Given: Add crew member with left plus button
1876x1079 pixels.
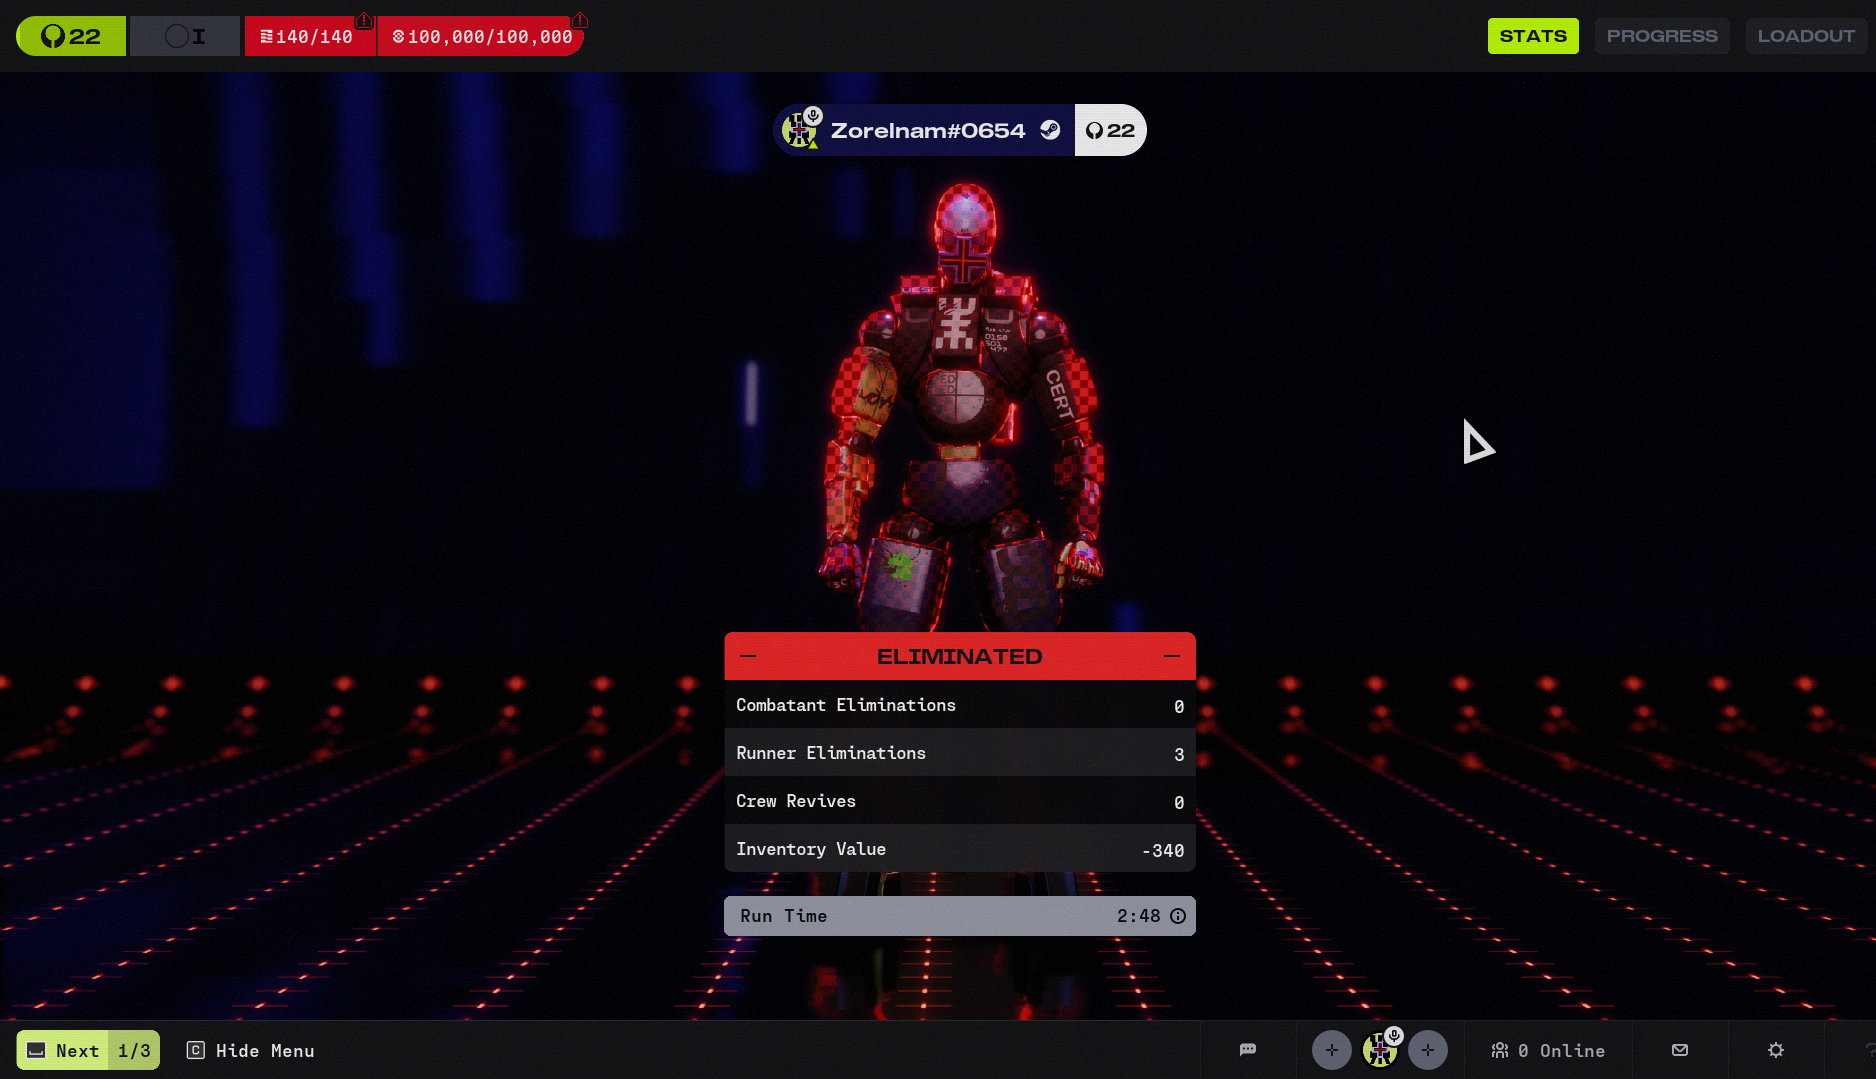Looking at the screenshot, I should tap(1332, 1050).
